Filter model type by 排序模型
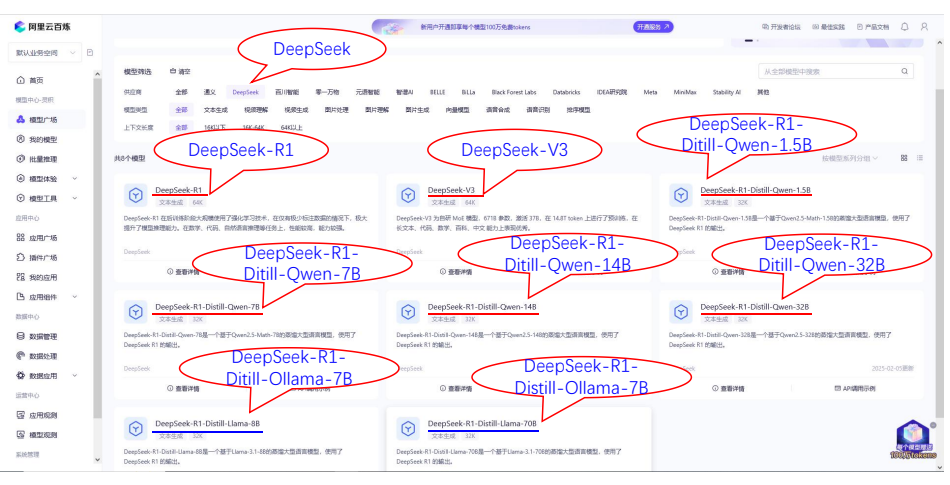 click(578, 110)
